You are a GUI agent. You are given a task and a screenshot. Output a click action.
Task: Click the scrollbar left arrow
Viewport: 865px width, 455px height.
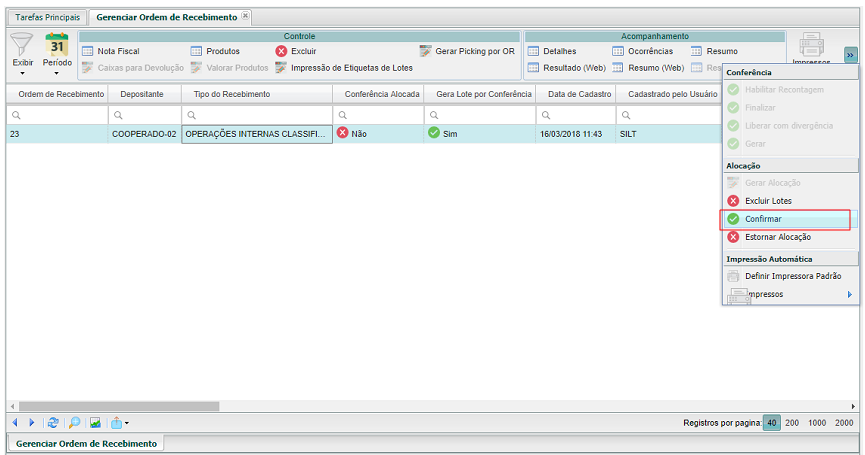13,406
